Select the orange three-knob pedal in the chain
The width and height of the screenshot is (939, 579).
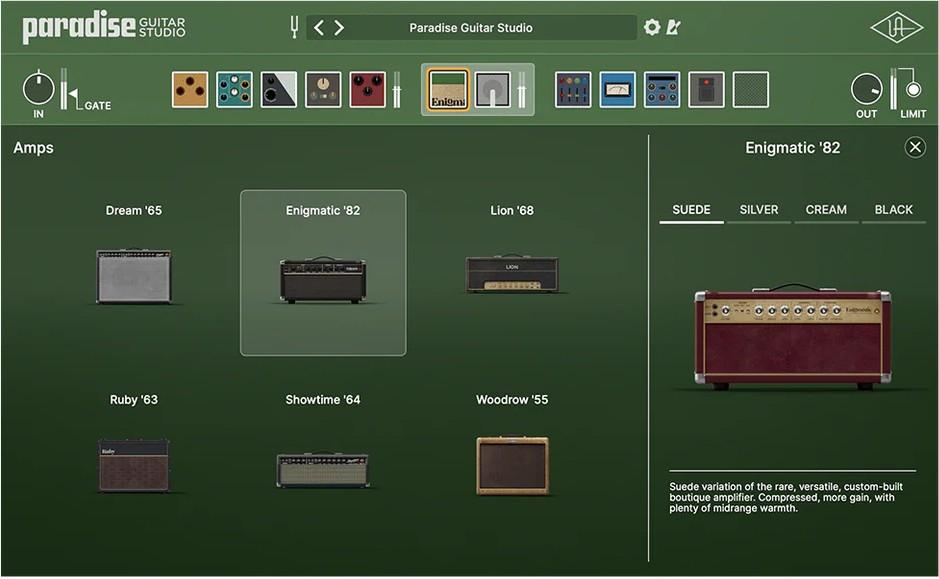click(190, 89)
